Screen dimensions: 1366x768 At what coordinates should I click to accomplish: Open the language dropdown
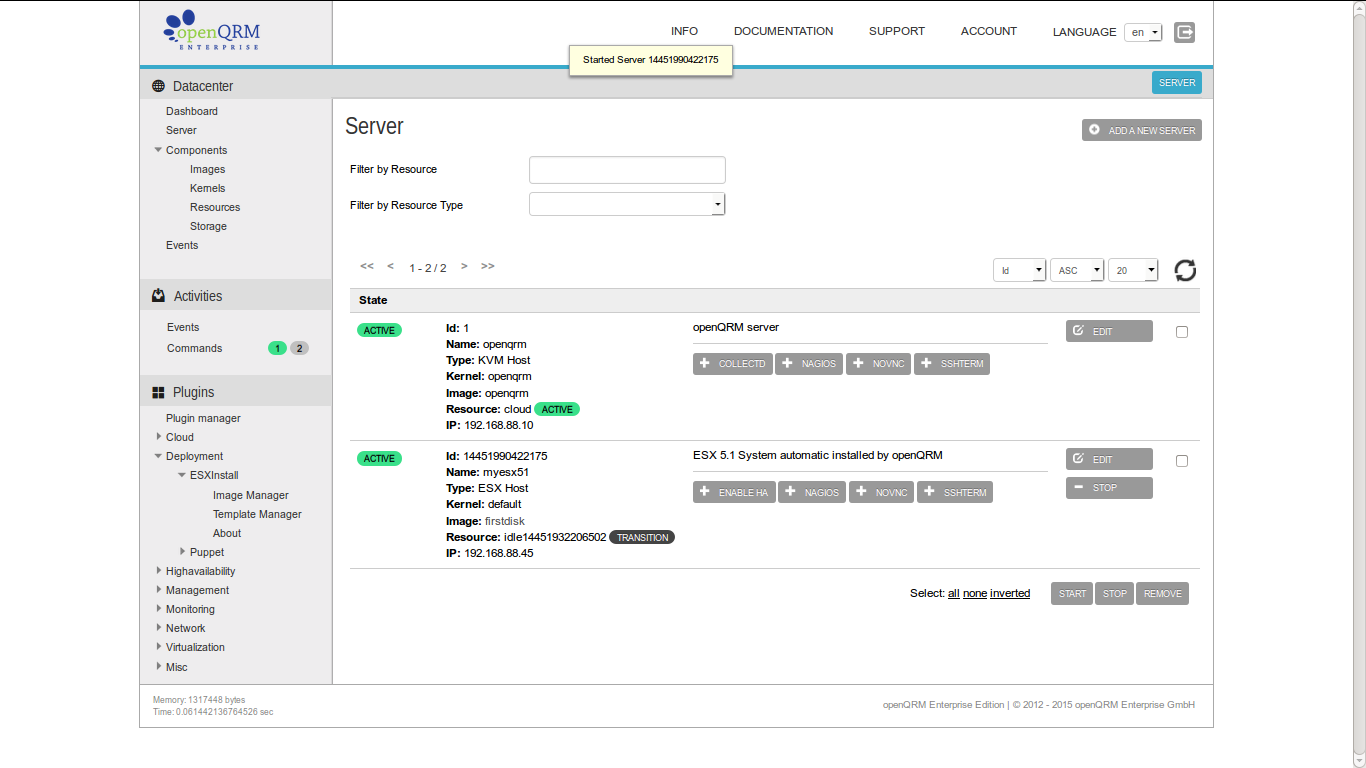pos(1143,32)
